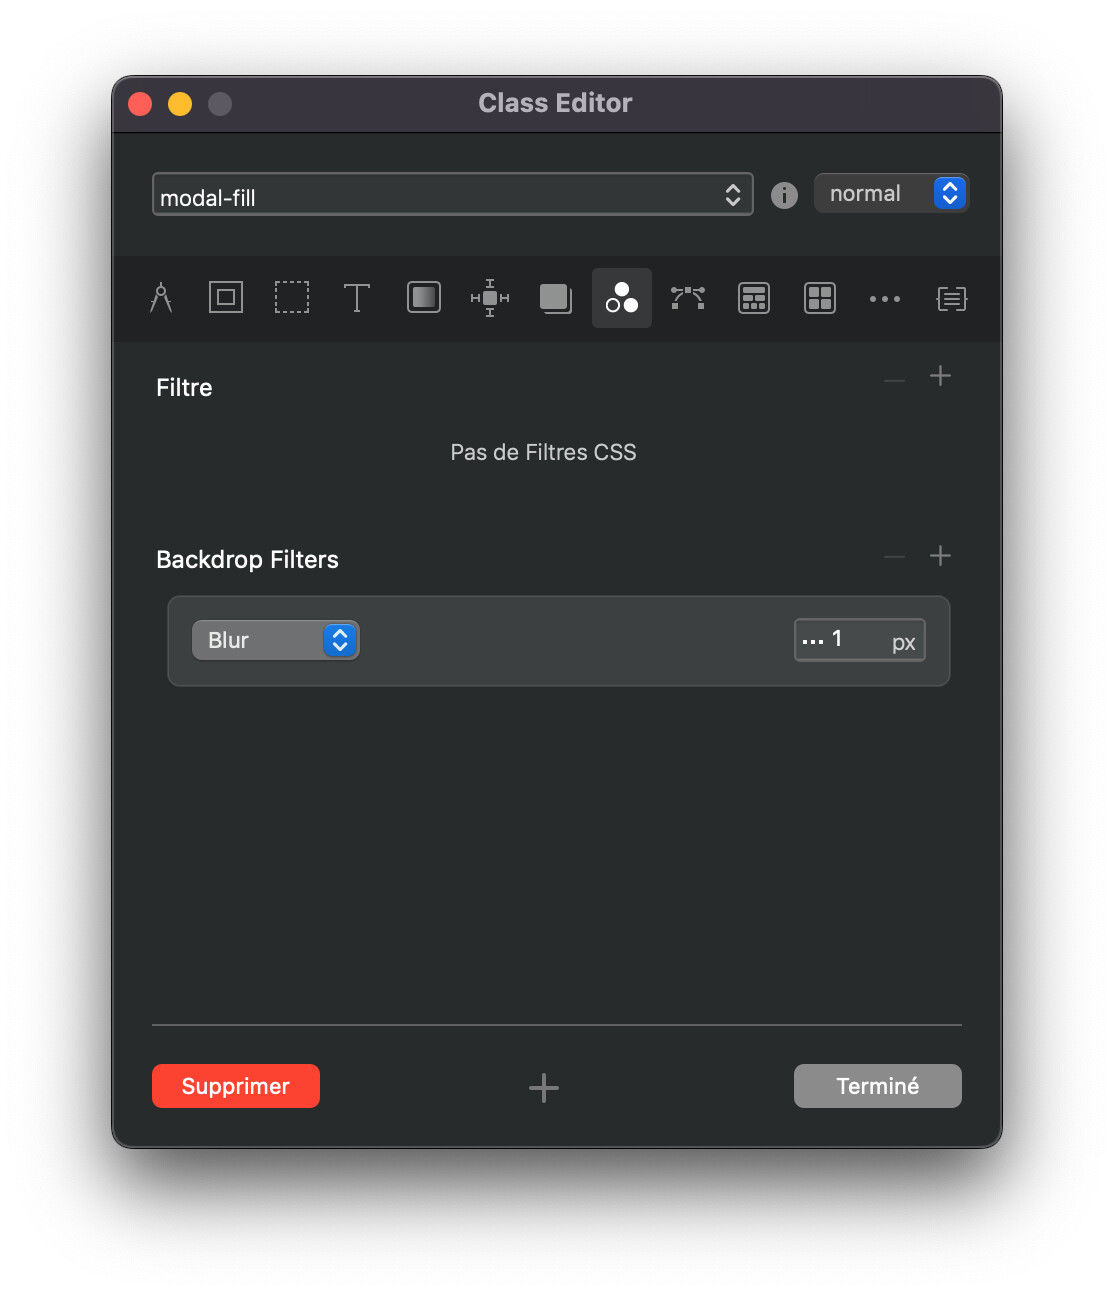1114x1296 pixels.
Task: Open the bezier path transitions icon
Action: 688,298
